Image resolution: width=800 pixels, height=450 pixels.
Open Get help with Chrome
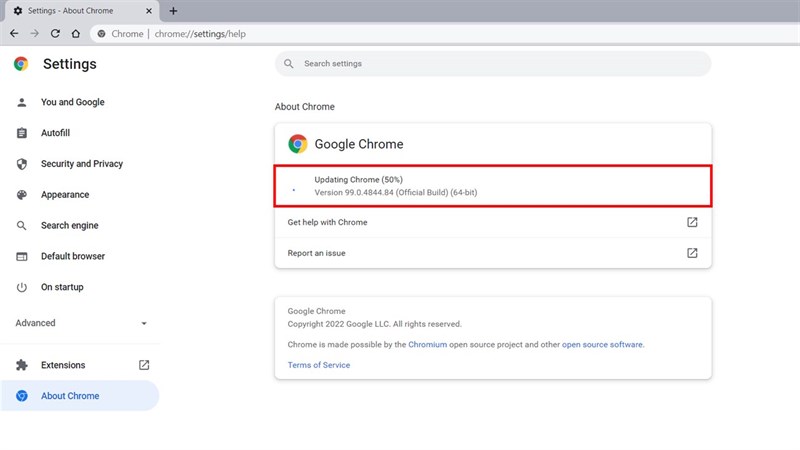tap(493, 222)
